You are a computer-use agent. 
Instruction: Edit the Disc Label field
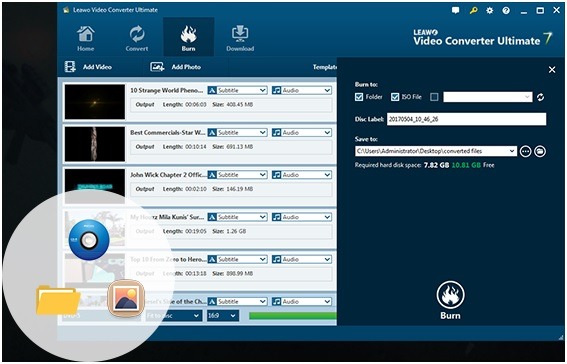466,119
